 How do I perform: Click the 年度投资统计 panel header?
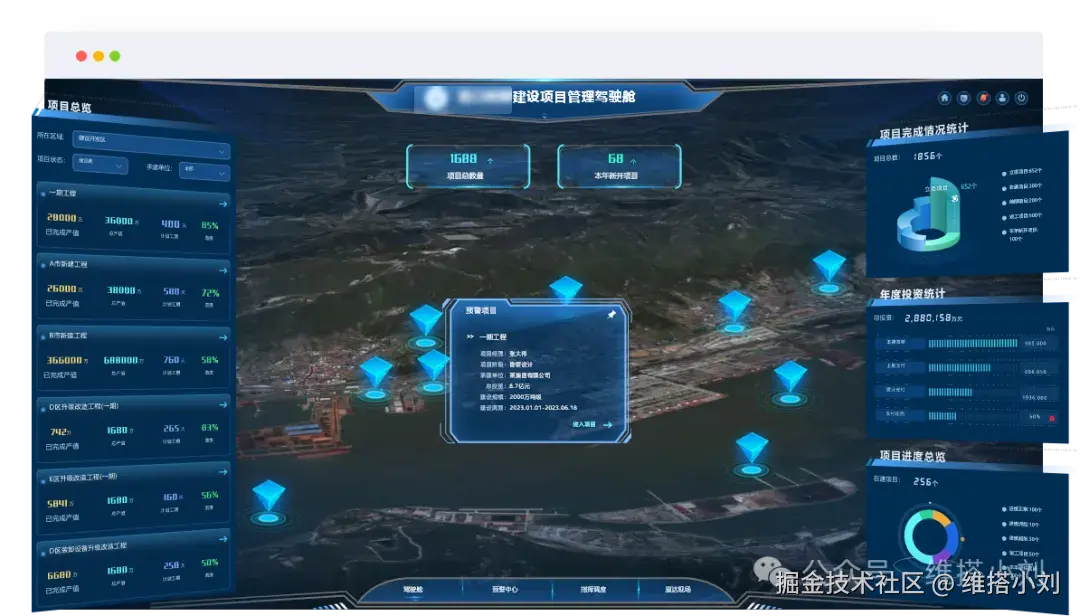(912, 294)
